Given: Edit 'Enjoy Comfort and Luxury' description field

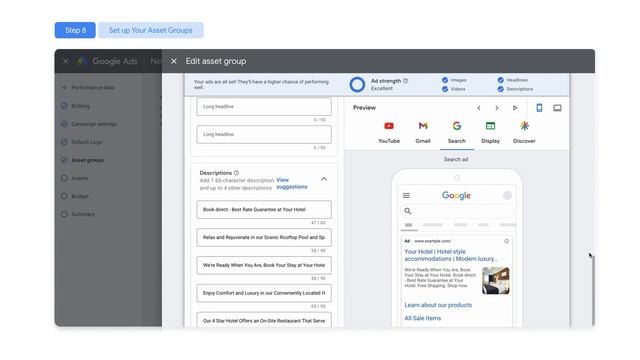Looking at the screenshot, I should pos(264,293).
